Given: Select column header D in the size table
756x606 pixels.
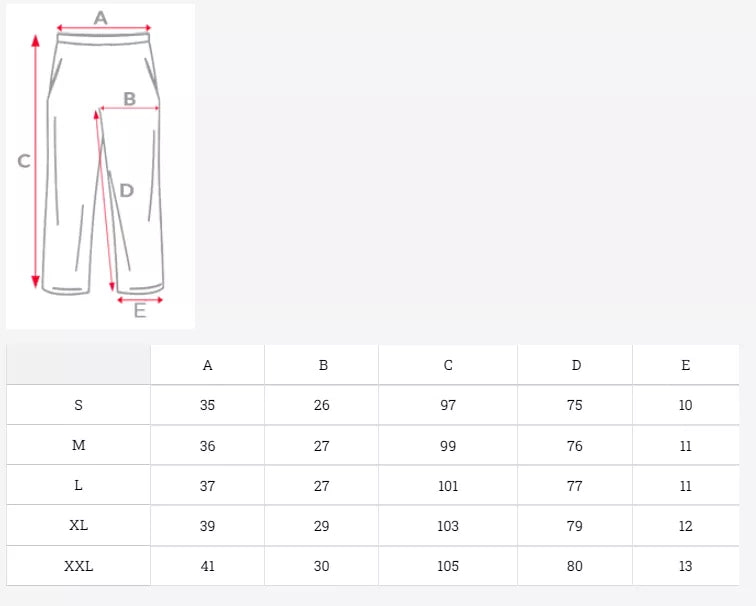Looking at the screenshot, I should (575, 365).
